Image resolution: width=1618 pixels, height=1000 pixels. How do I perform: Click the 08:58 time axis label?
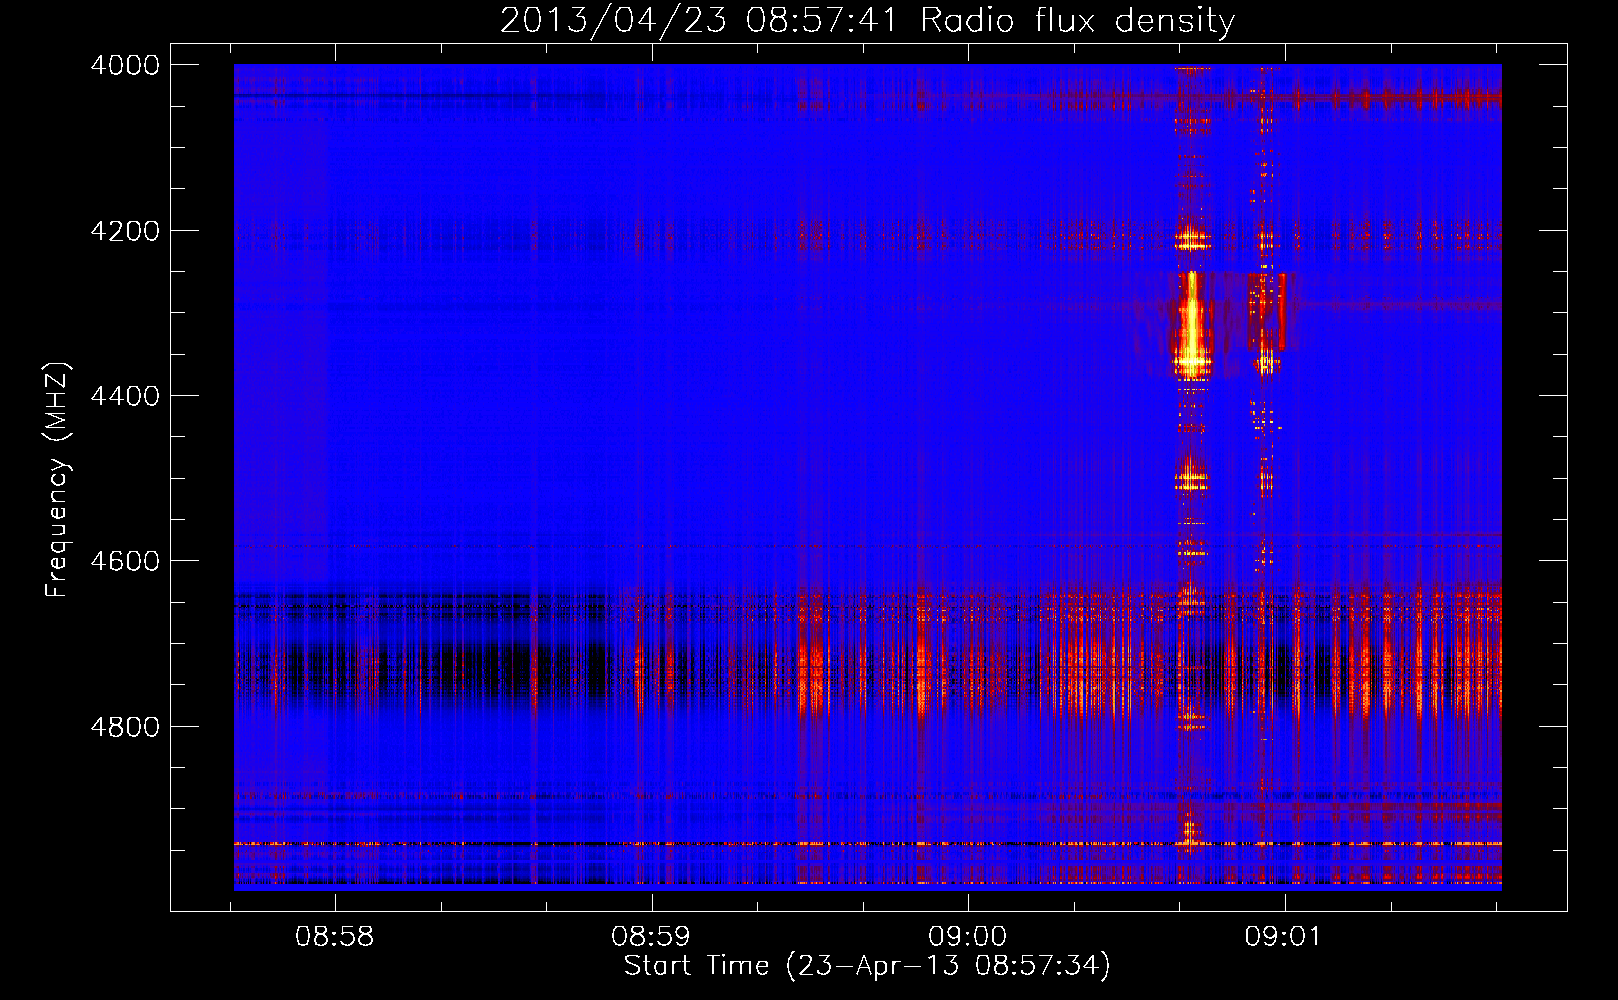coord(334,936)
